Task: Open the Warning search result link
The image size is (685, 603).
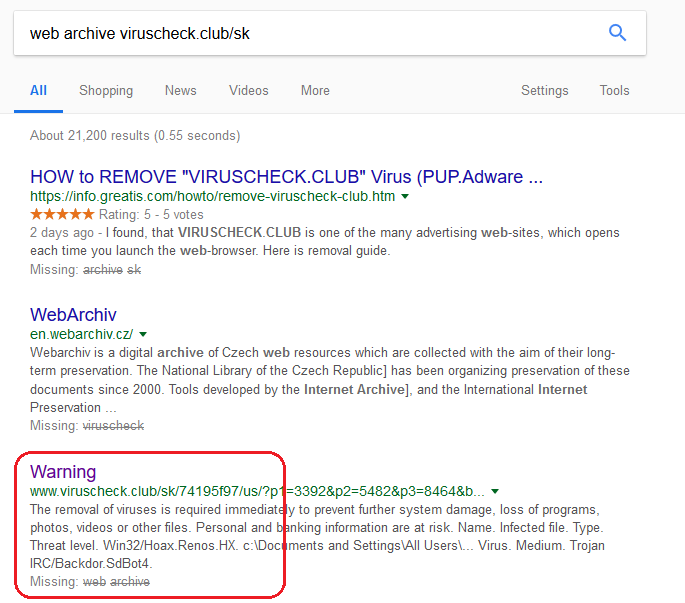Action: click(63, 471)
